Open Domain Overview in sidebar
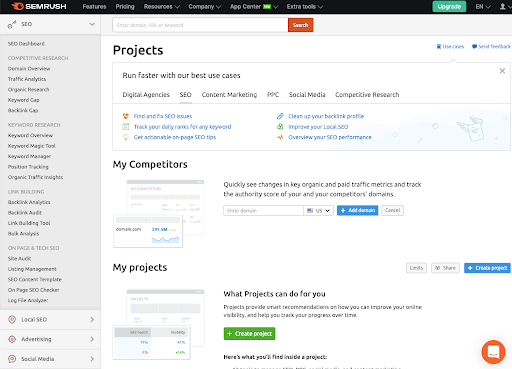 pyautogui.click(x=29, y=69)
